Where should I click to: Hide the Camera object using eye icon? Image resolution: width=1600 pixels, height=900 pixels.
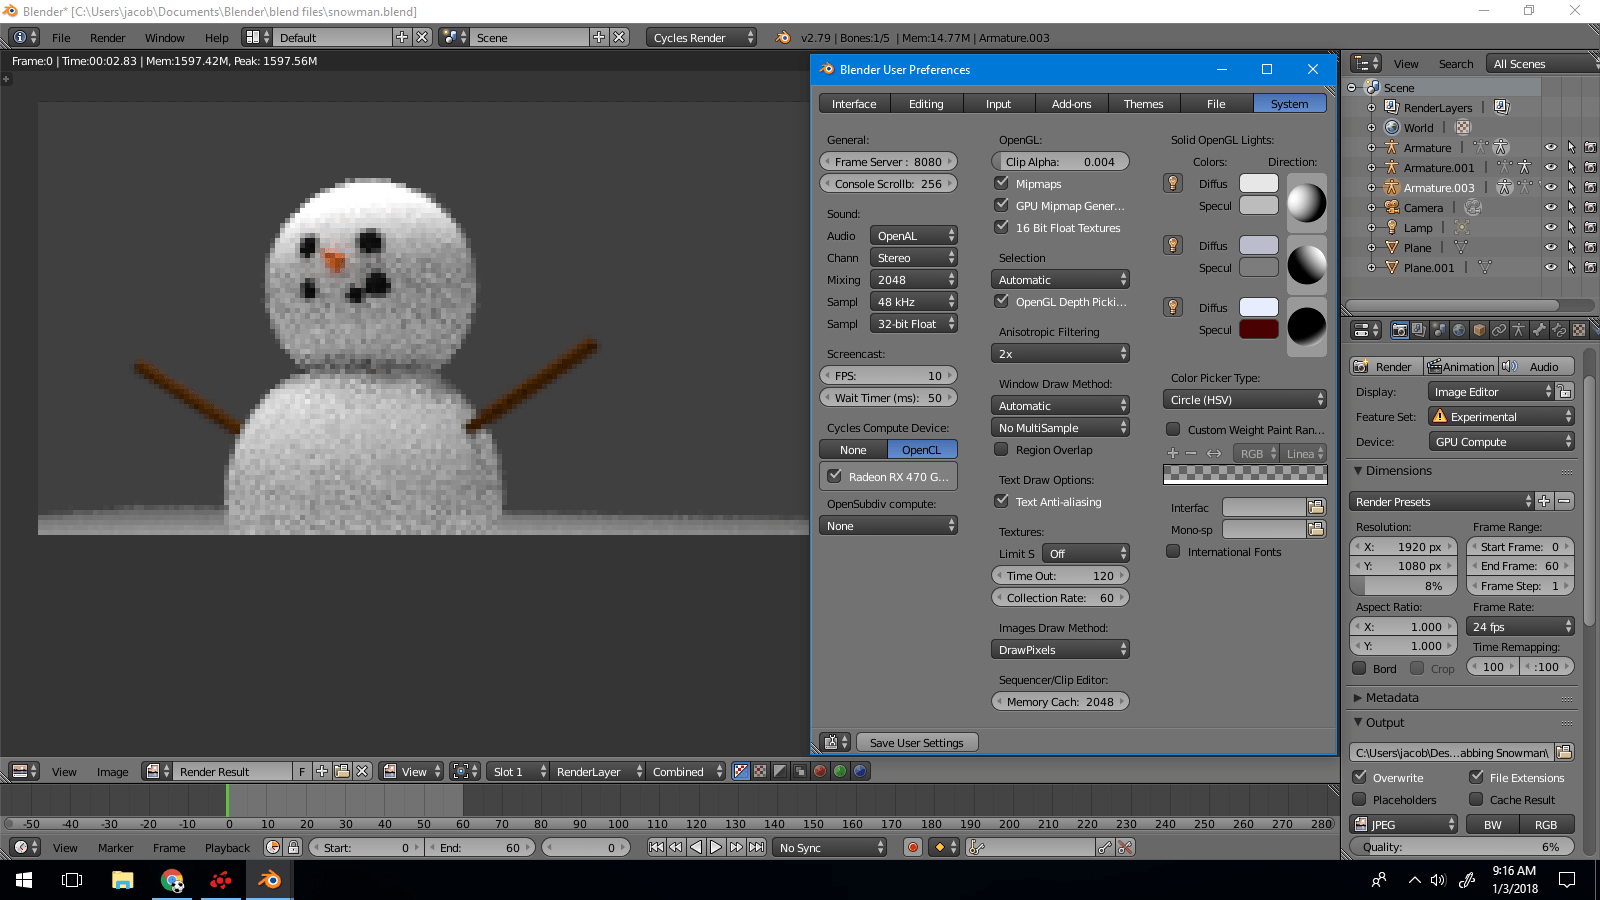pyautogui.click(x=1550, y=208)
